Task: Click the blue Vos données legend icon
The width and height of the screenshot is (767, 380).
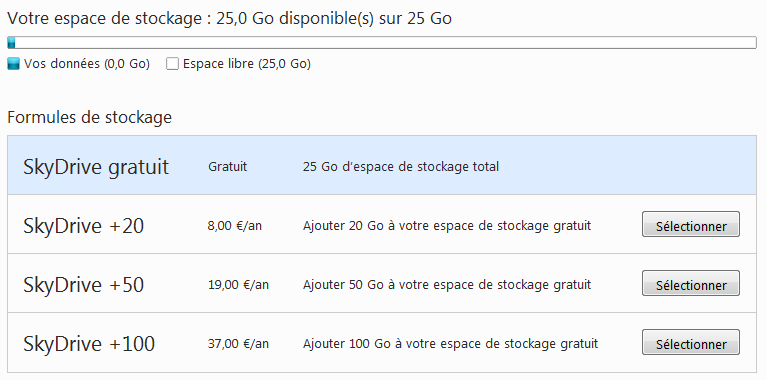Action: (13, 64)
